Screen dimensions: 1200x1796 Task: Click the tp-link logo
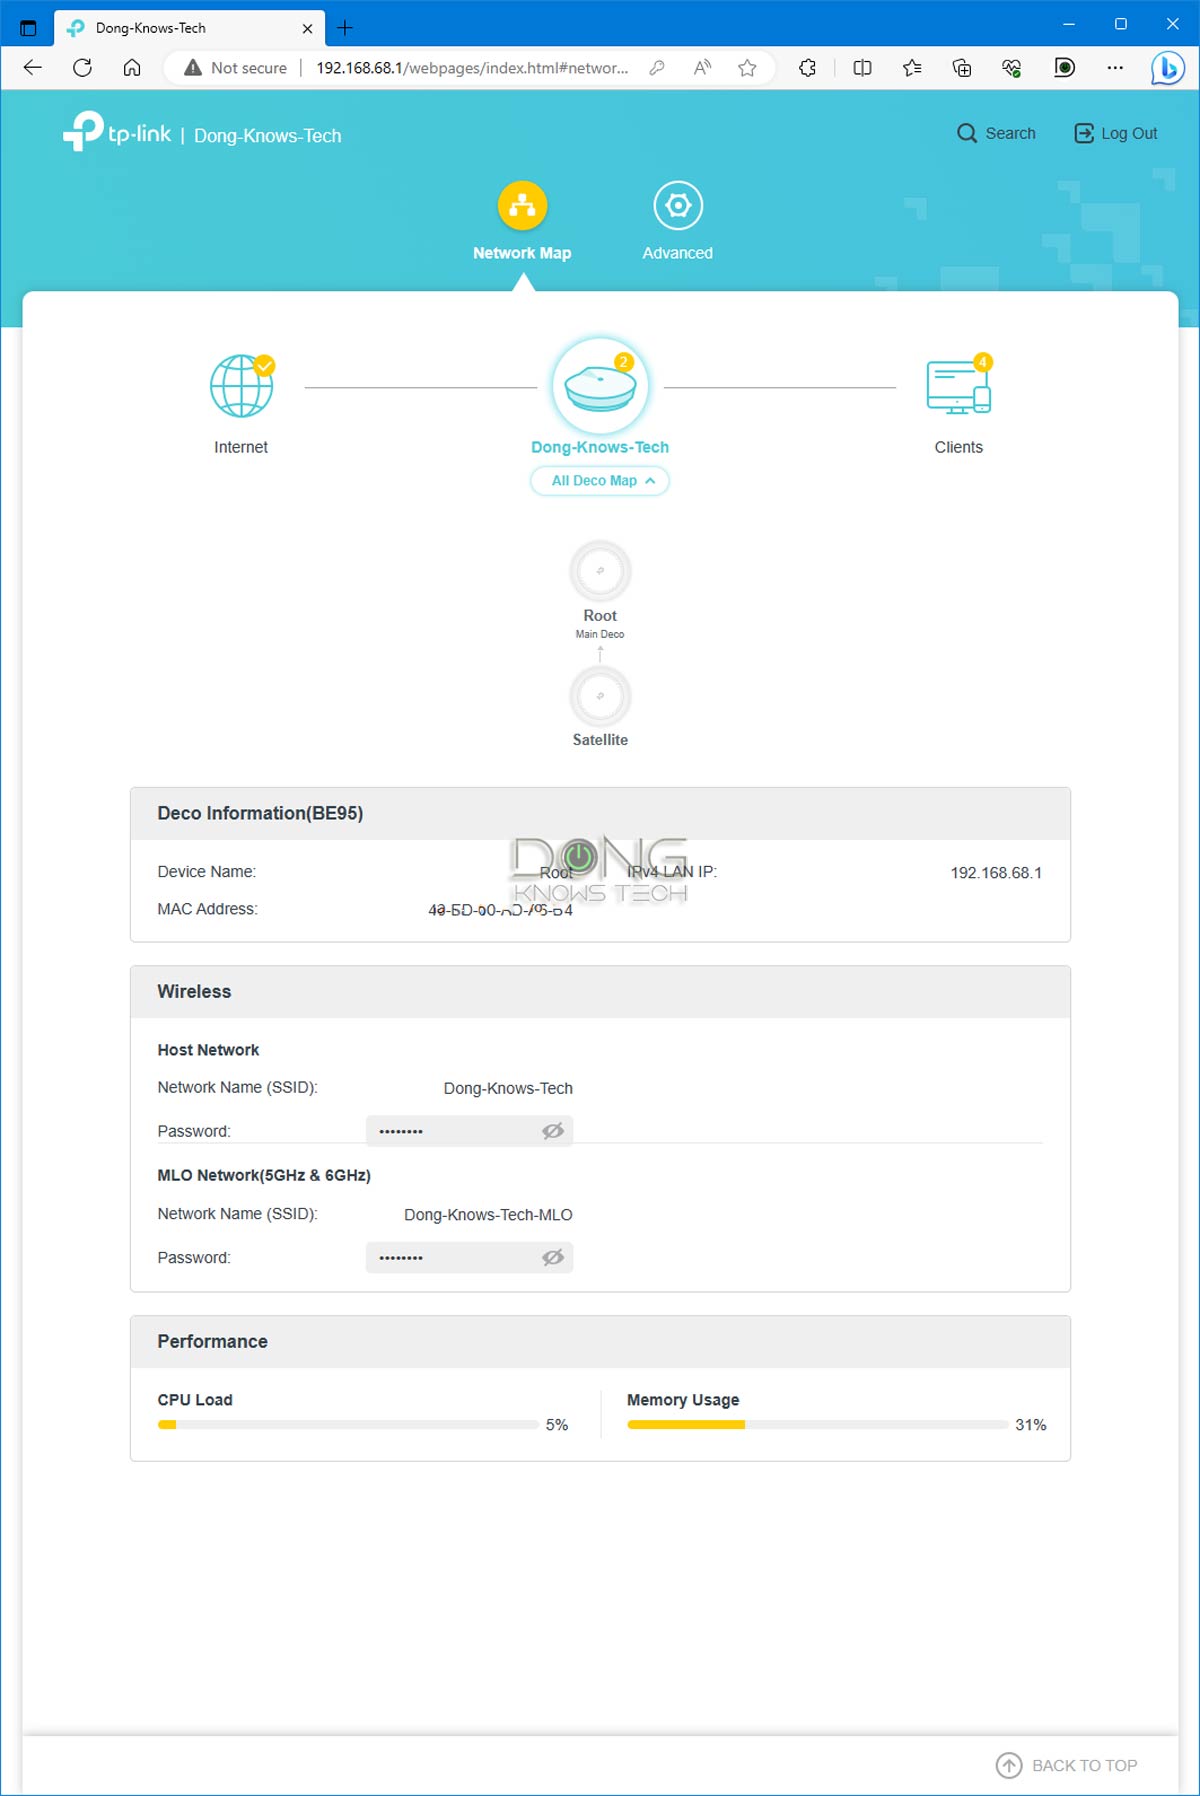[117, 131]
